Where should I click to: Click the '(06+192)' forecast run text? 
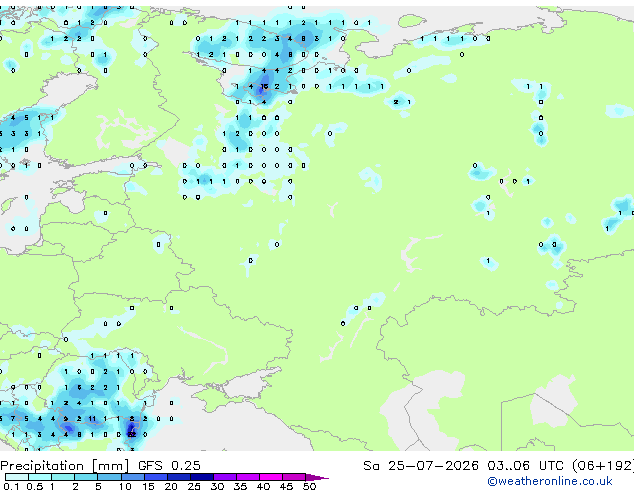click(x=603, y=466)
